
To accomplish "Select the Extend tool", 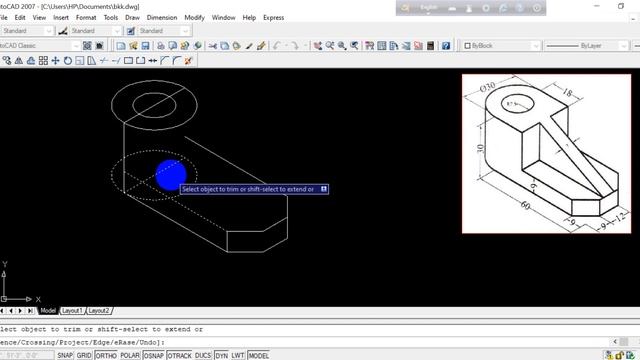I will coord(116,61).
